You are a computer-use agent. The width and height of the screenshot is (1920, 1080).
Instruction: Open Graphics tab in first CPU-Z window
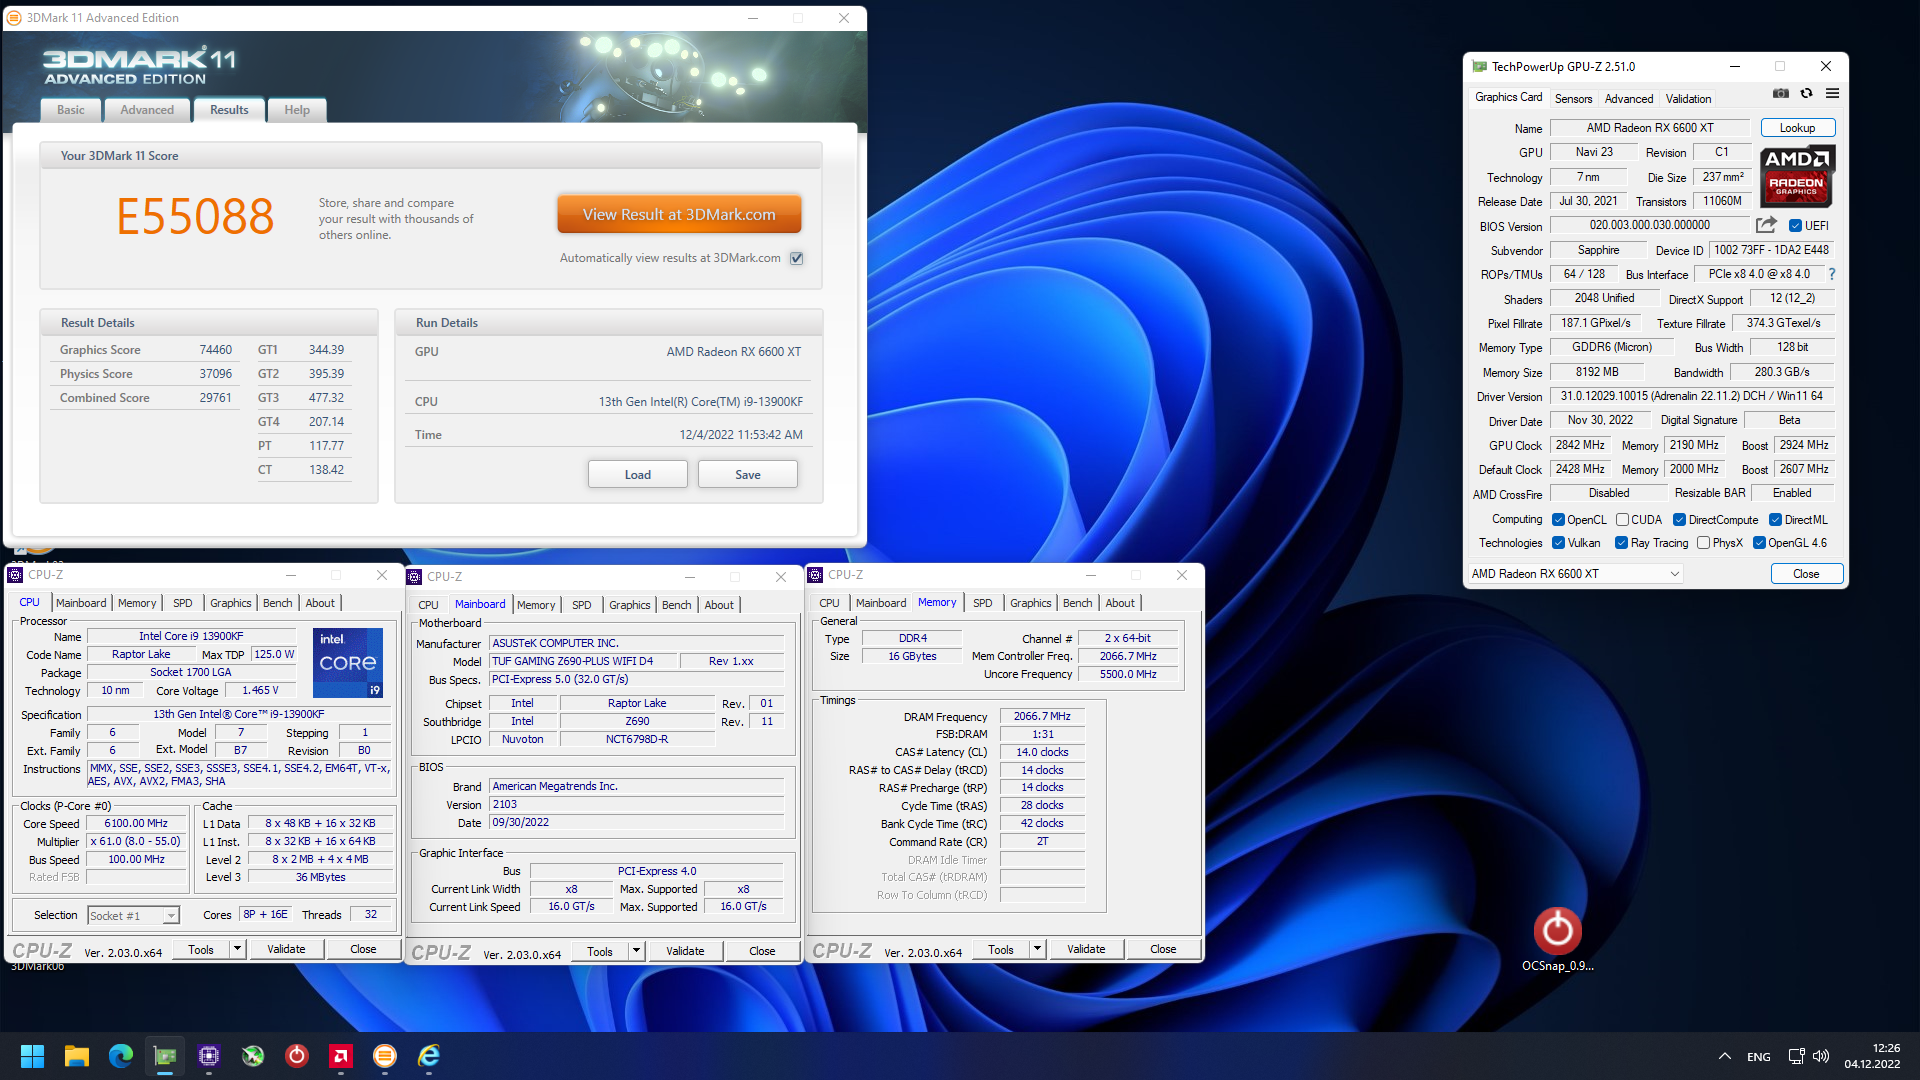pos(230,603)
